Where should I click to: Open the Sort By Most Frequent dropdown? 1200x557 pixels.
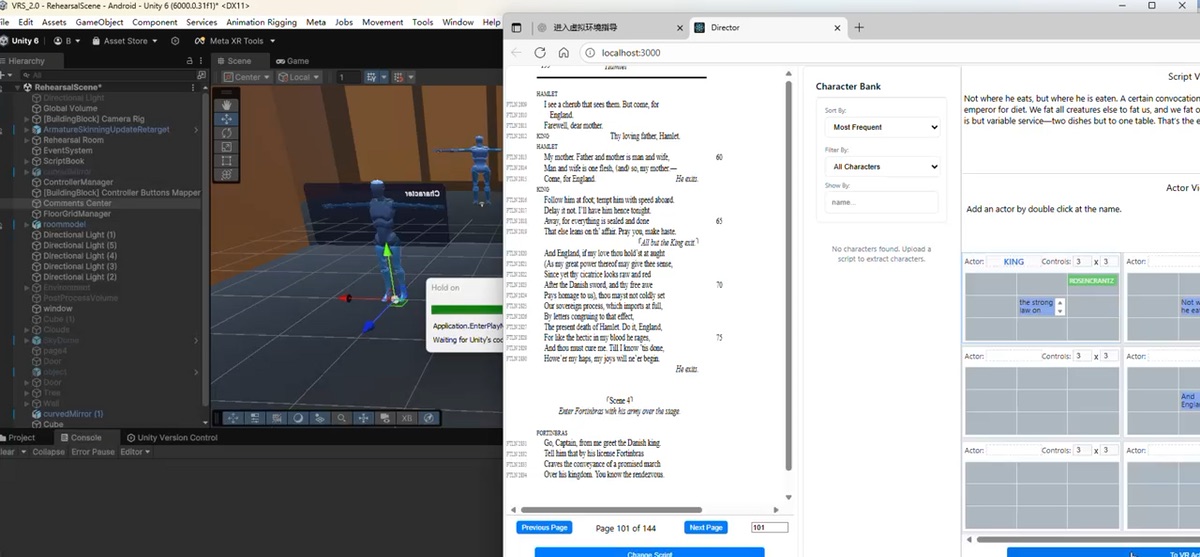[881, 127]
